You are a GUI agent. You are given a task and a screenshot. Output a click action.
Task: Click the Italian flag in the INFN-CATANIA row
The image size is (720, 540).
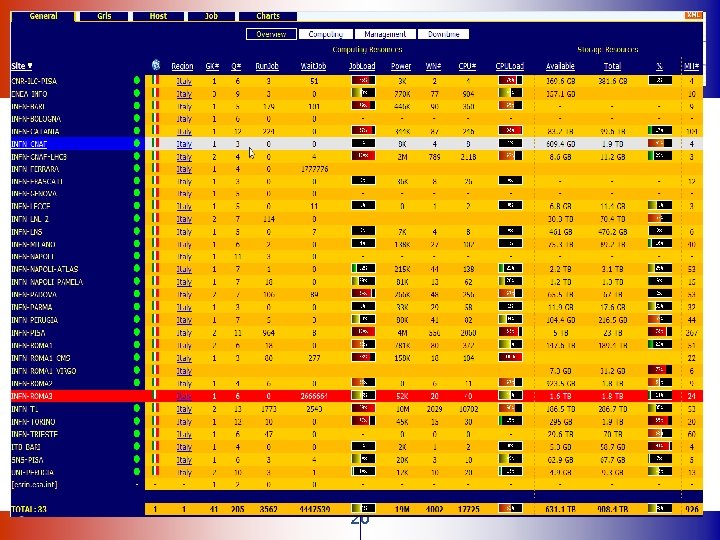click(x=155, y=131)
